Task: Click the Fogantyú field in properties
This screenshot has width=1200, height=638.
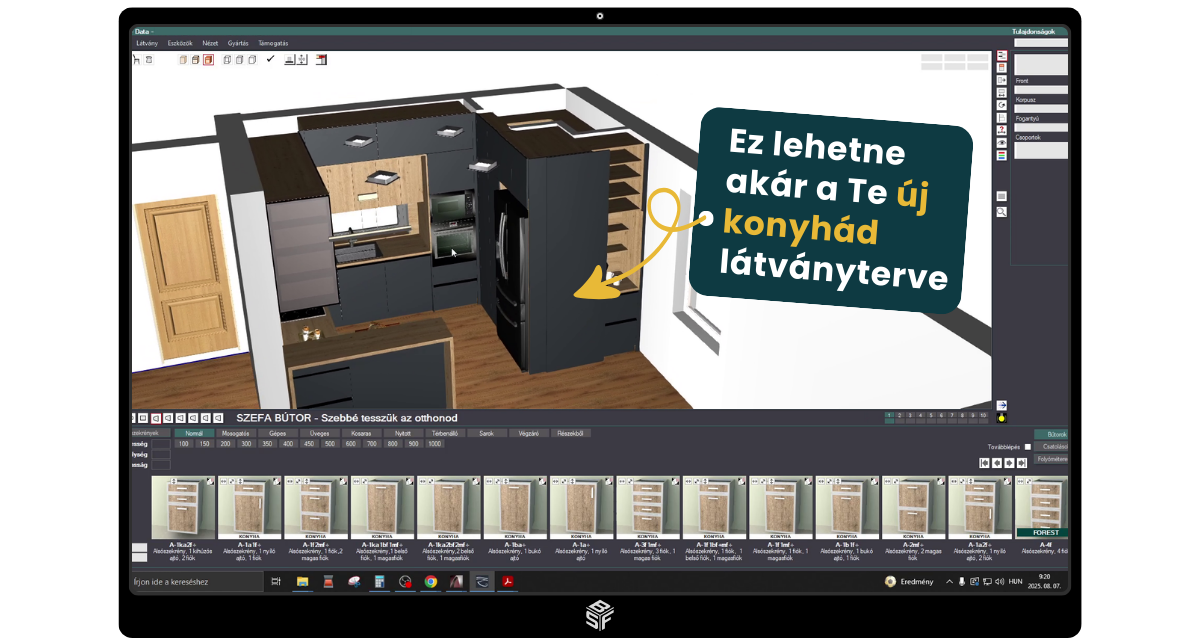Action: coord(1041,127)
